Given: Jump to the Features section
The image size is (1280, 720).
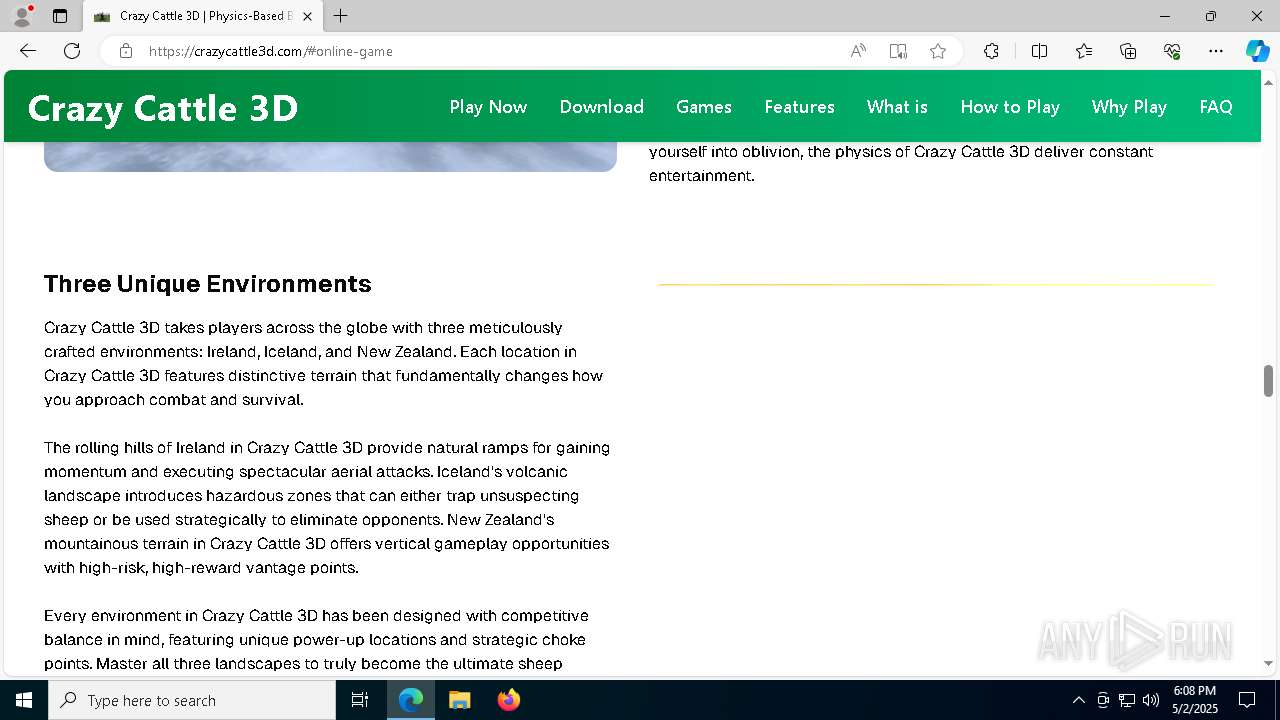Looking at the screenshot, I should point(799,107).
